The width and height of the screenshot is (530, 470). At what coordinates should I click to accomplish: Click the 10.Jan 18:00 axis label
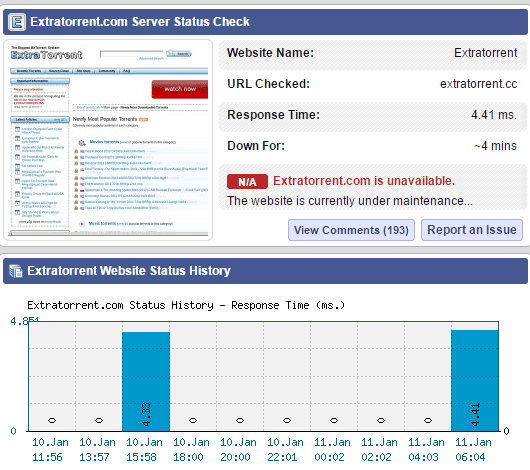coord(191,450)
